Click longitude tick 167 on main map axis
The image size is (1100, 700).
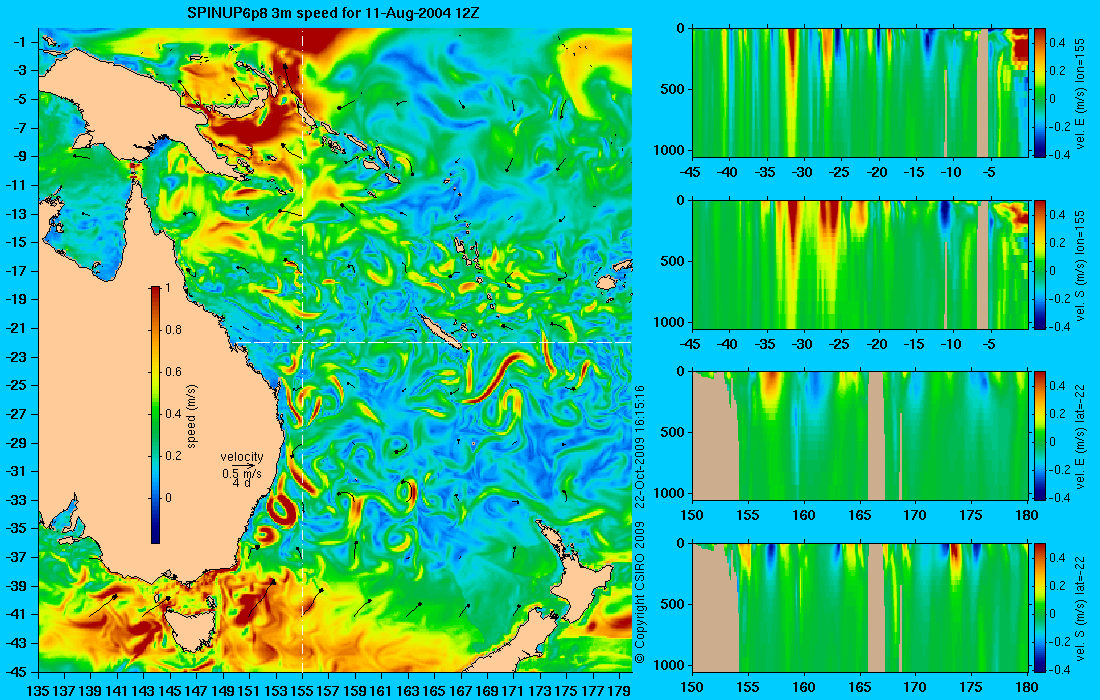pyautogui.click(x=461, y=690)
